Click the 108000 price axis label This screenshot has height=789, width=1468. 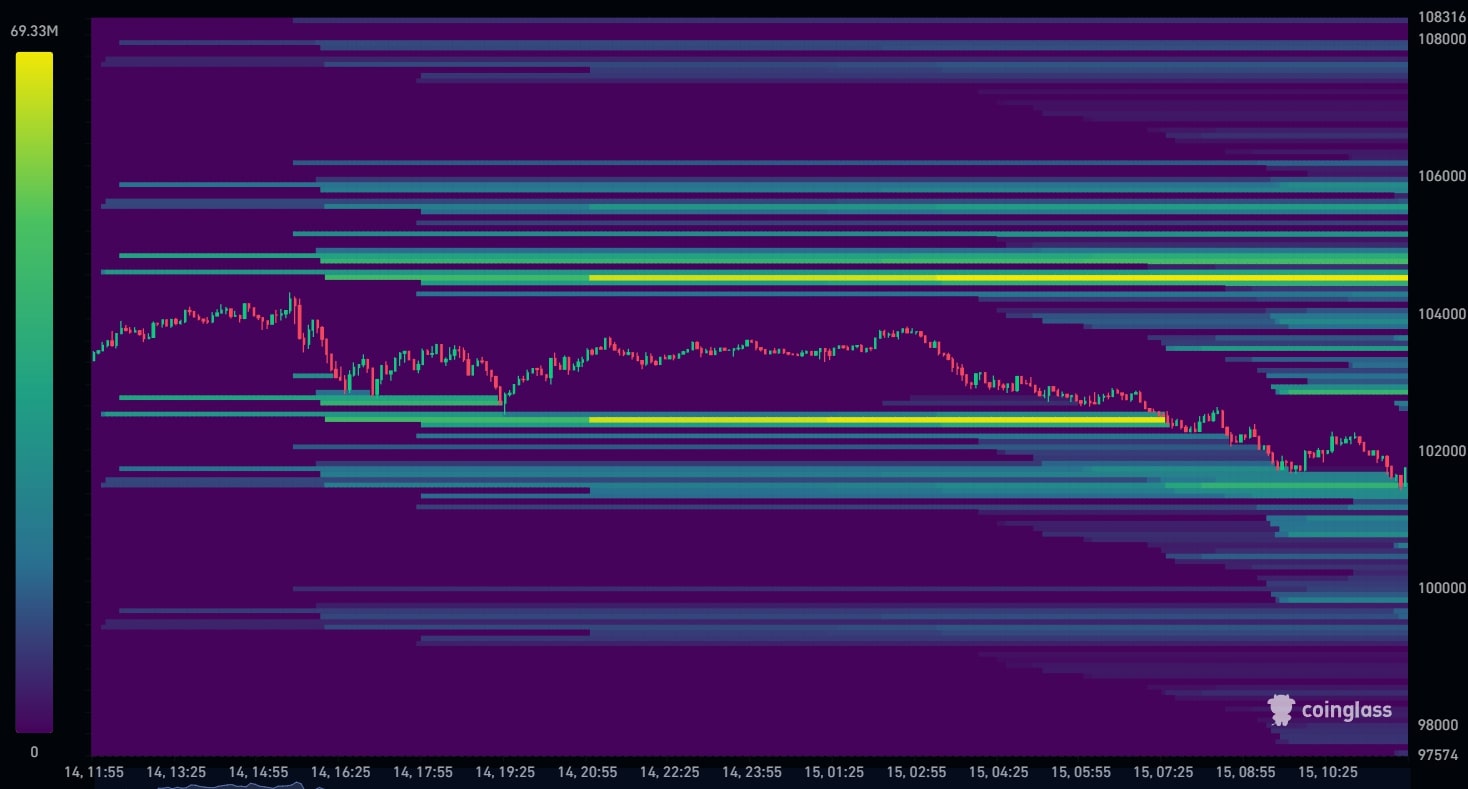coord(1442,38)
